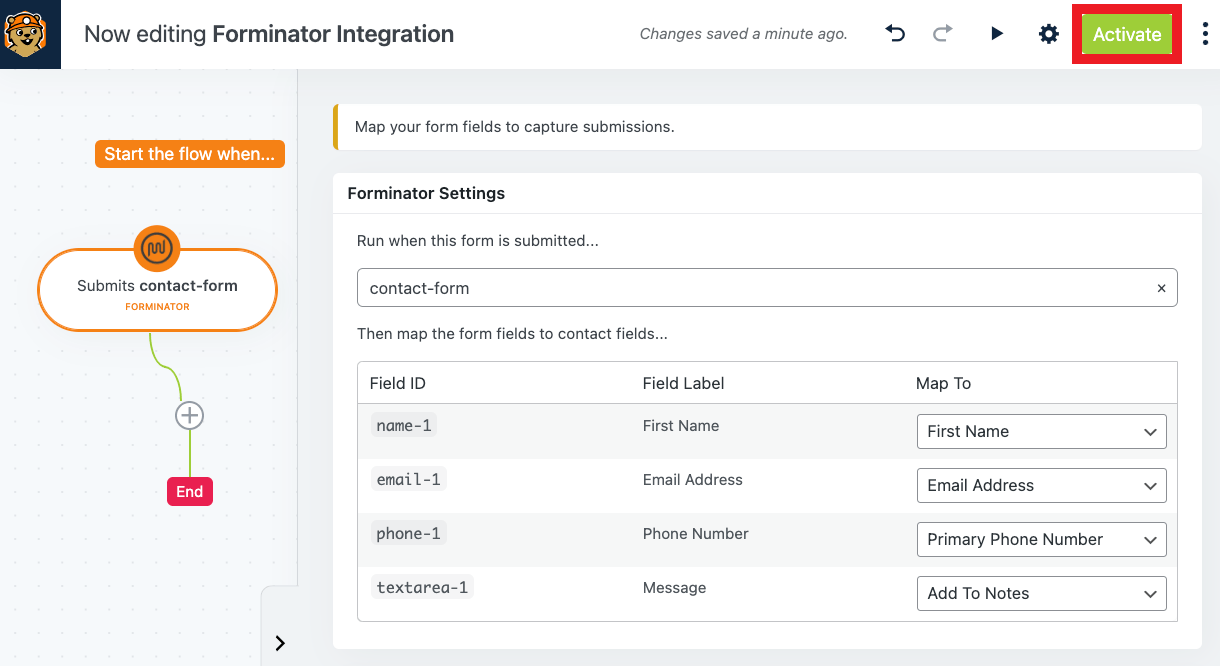Image resolution: width=1220 pixels, height=666 pixels.
Task: Click the Forminator Settings heading
Action: pos(426,193)
